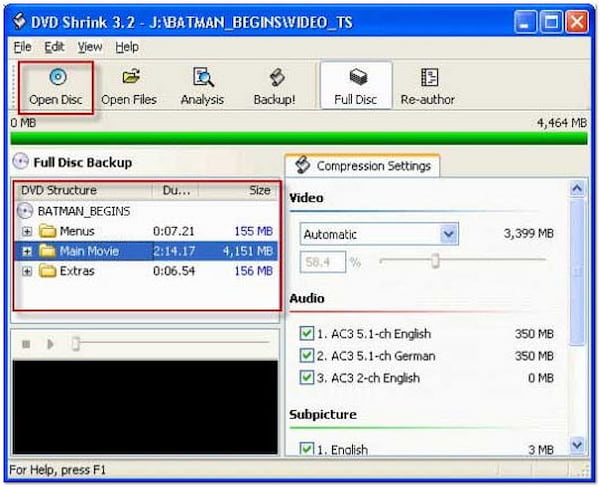
Task: Click the Backup! toolbar button
Action: point(275,88)
